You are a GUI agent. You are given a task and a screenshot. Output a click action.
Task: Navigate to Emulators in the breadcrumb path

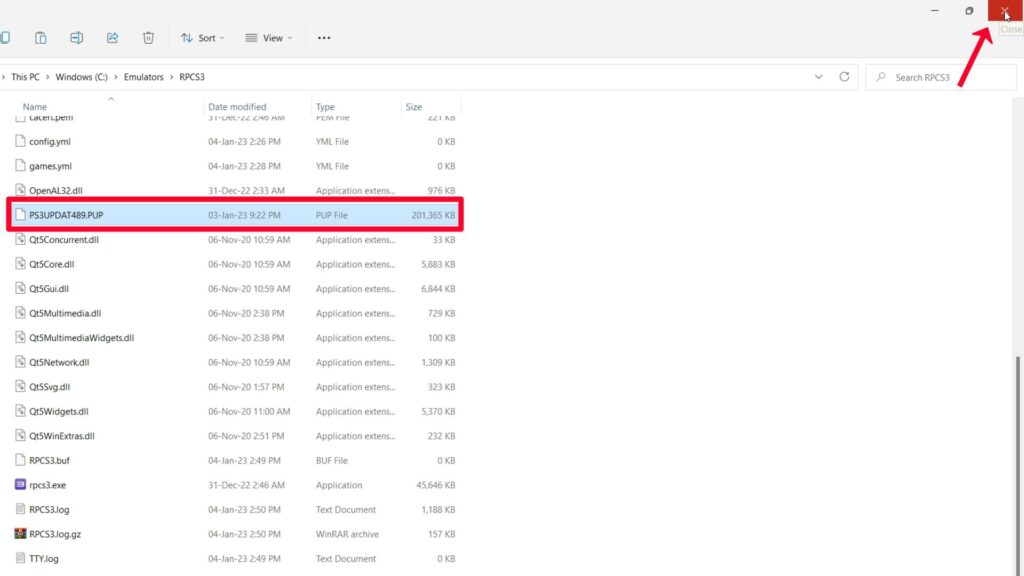(x=144, y=77)
